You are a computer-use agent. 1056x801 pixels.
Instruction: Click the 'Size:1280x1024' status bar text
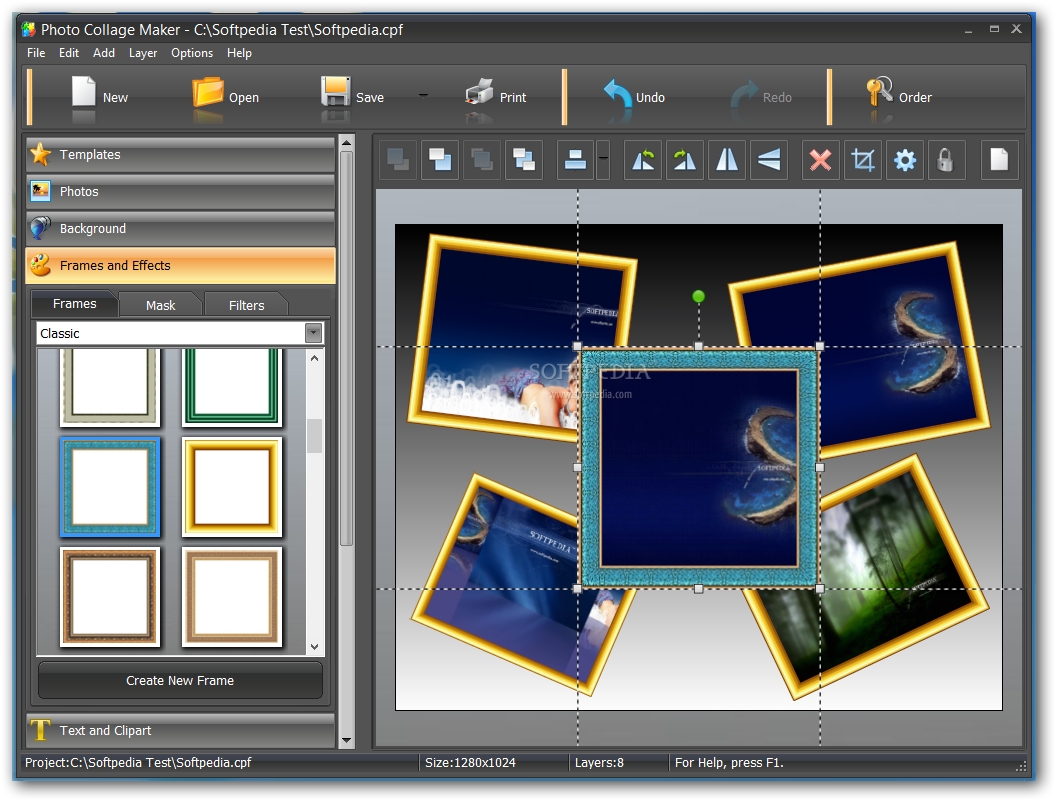coord(470,763)
